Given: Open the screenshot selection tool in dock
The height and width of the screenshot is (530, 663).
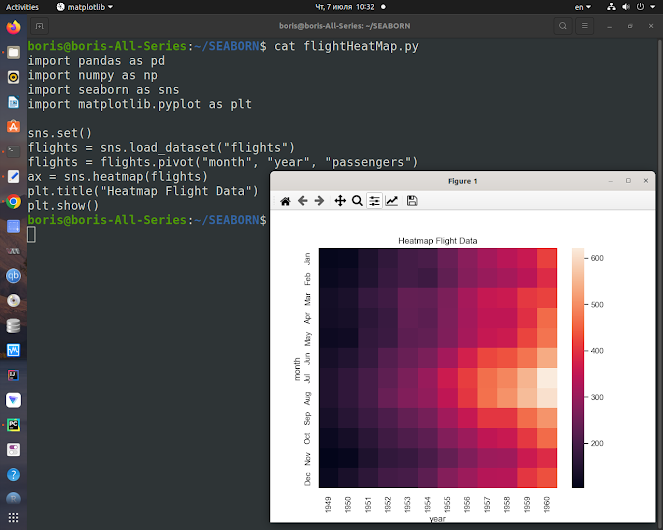Looking at the screenshot, I should click(14, 226).
